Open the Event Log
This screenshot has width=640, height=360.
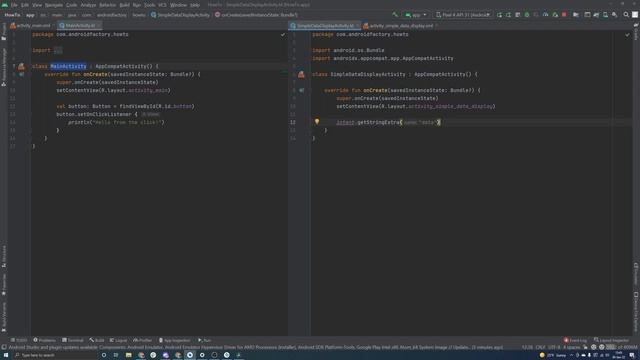[x=576, y=340]
